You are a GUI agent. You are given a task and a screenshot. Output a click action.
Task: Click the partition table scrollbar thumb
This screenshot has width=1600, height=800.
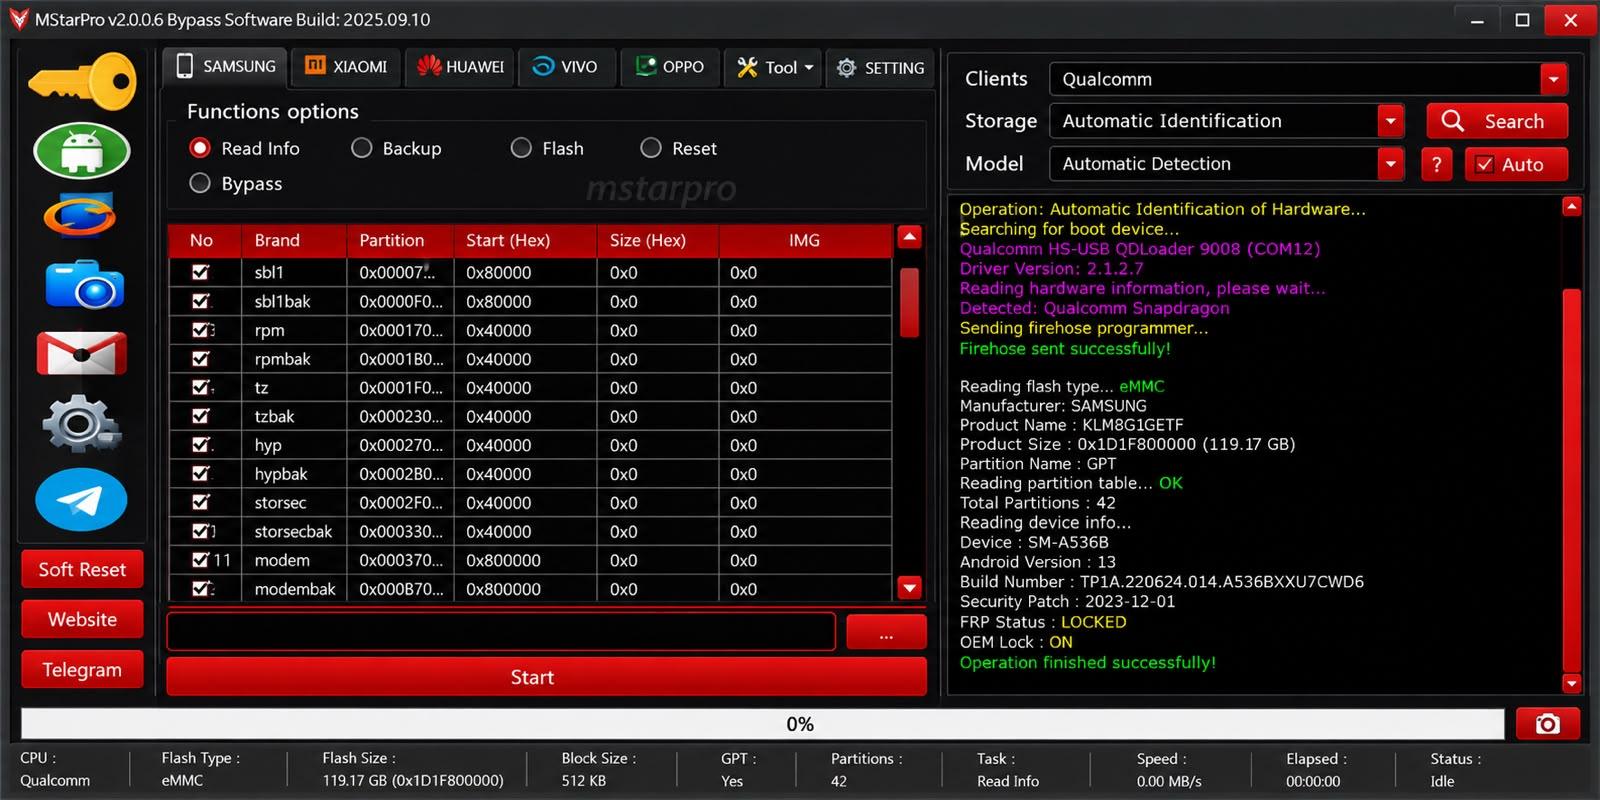pyautogui.click(x=909, y=302)
